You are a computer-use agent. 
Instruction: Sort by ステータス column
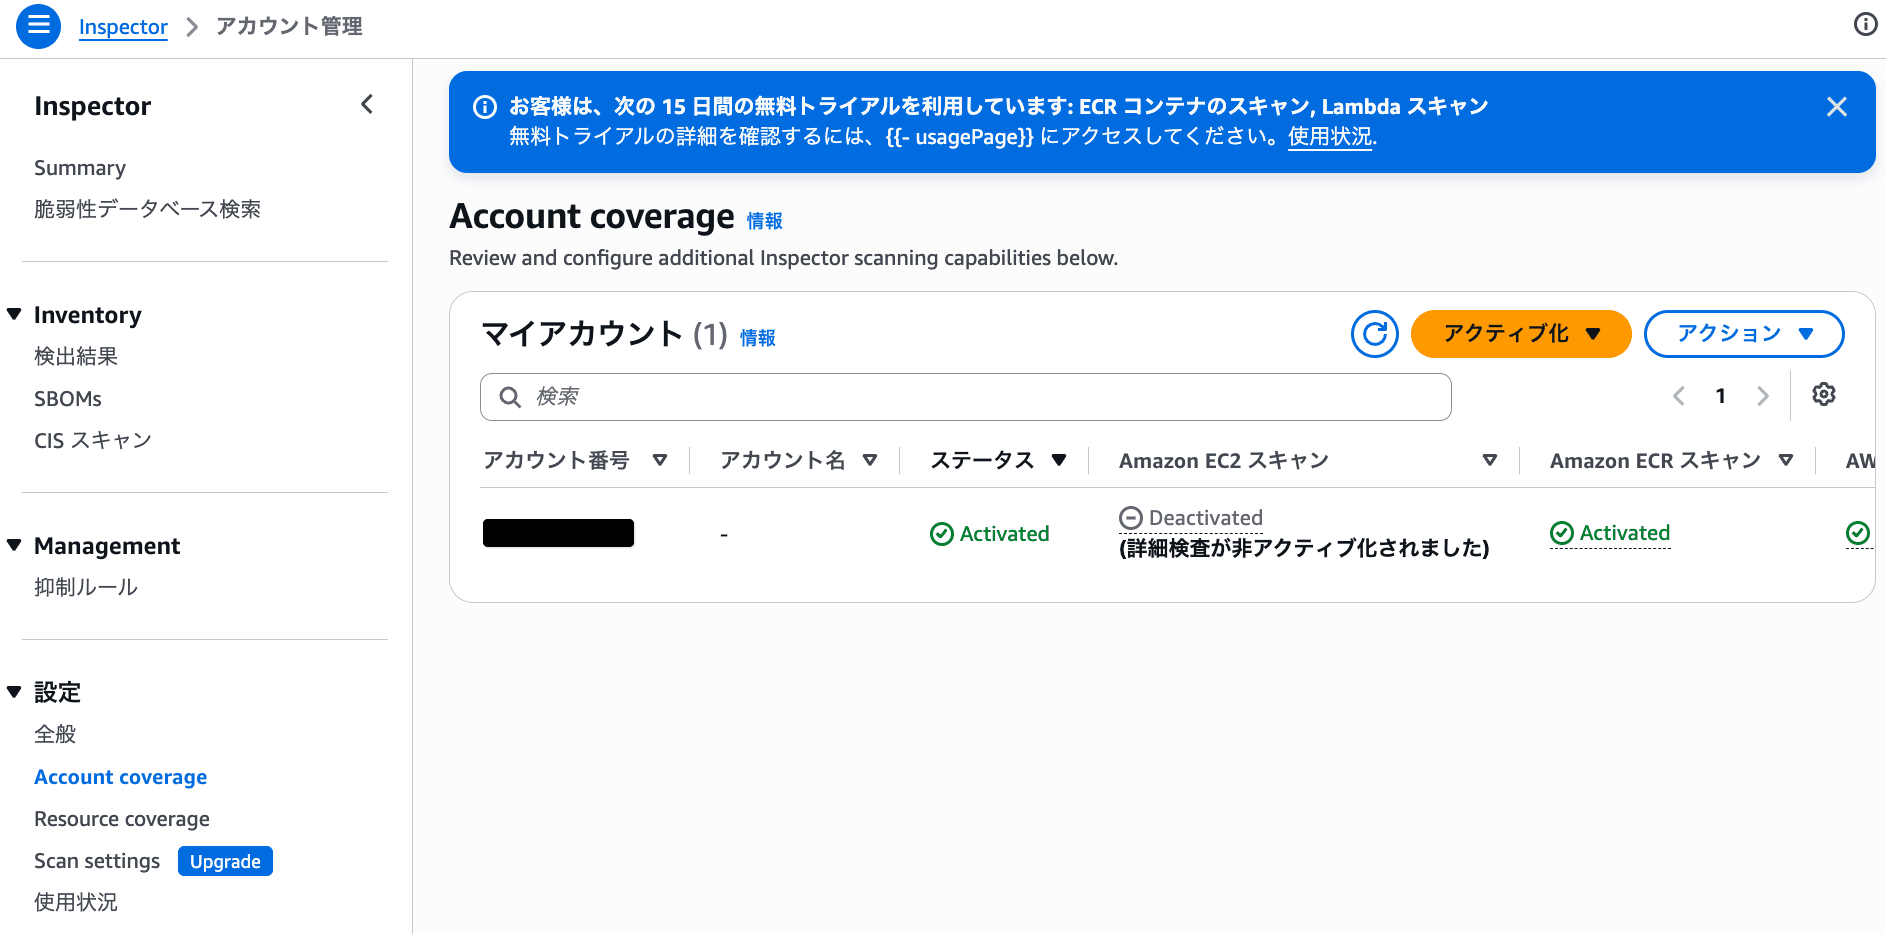(1059, 460)
